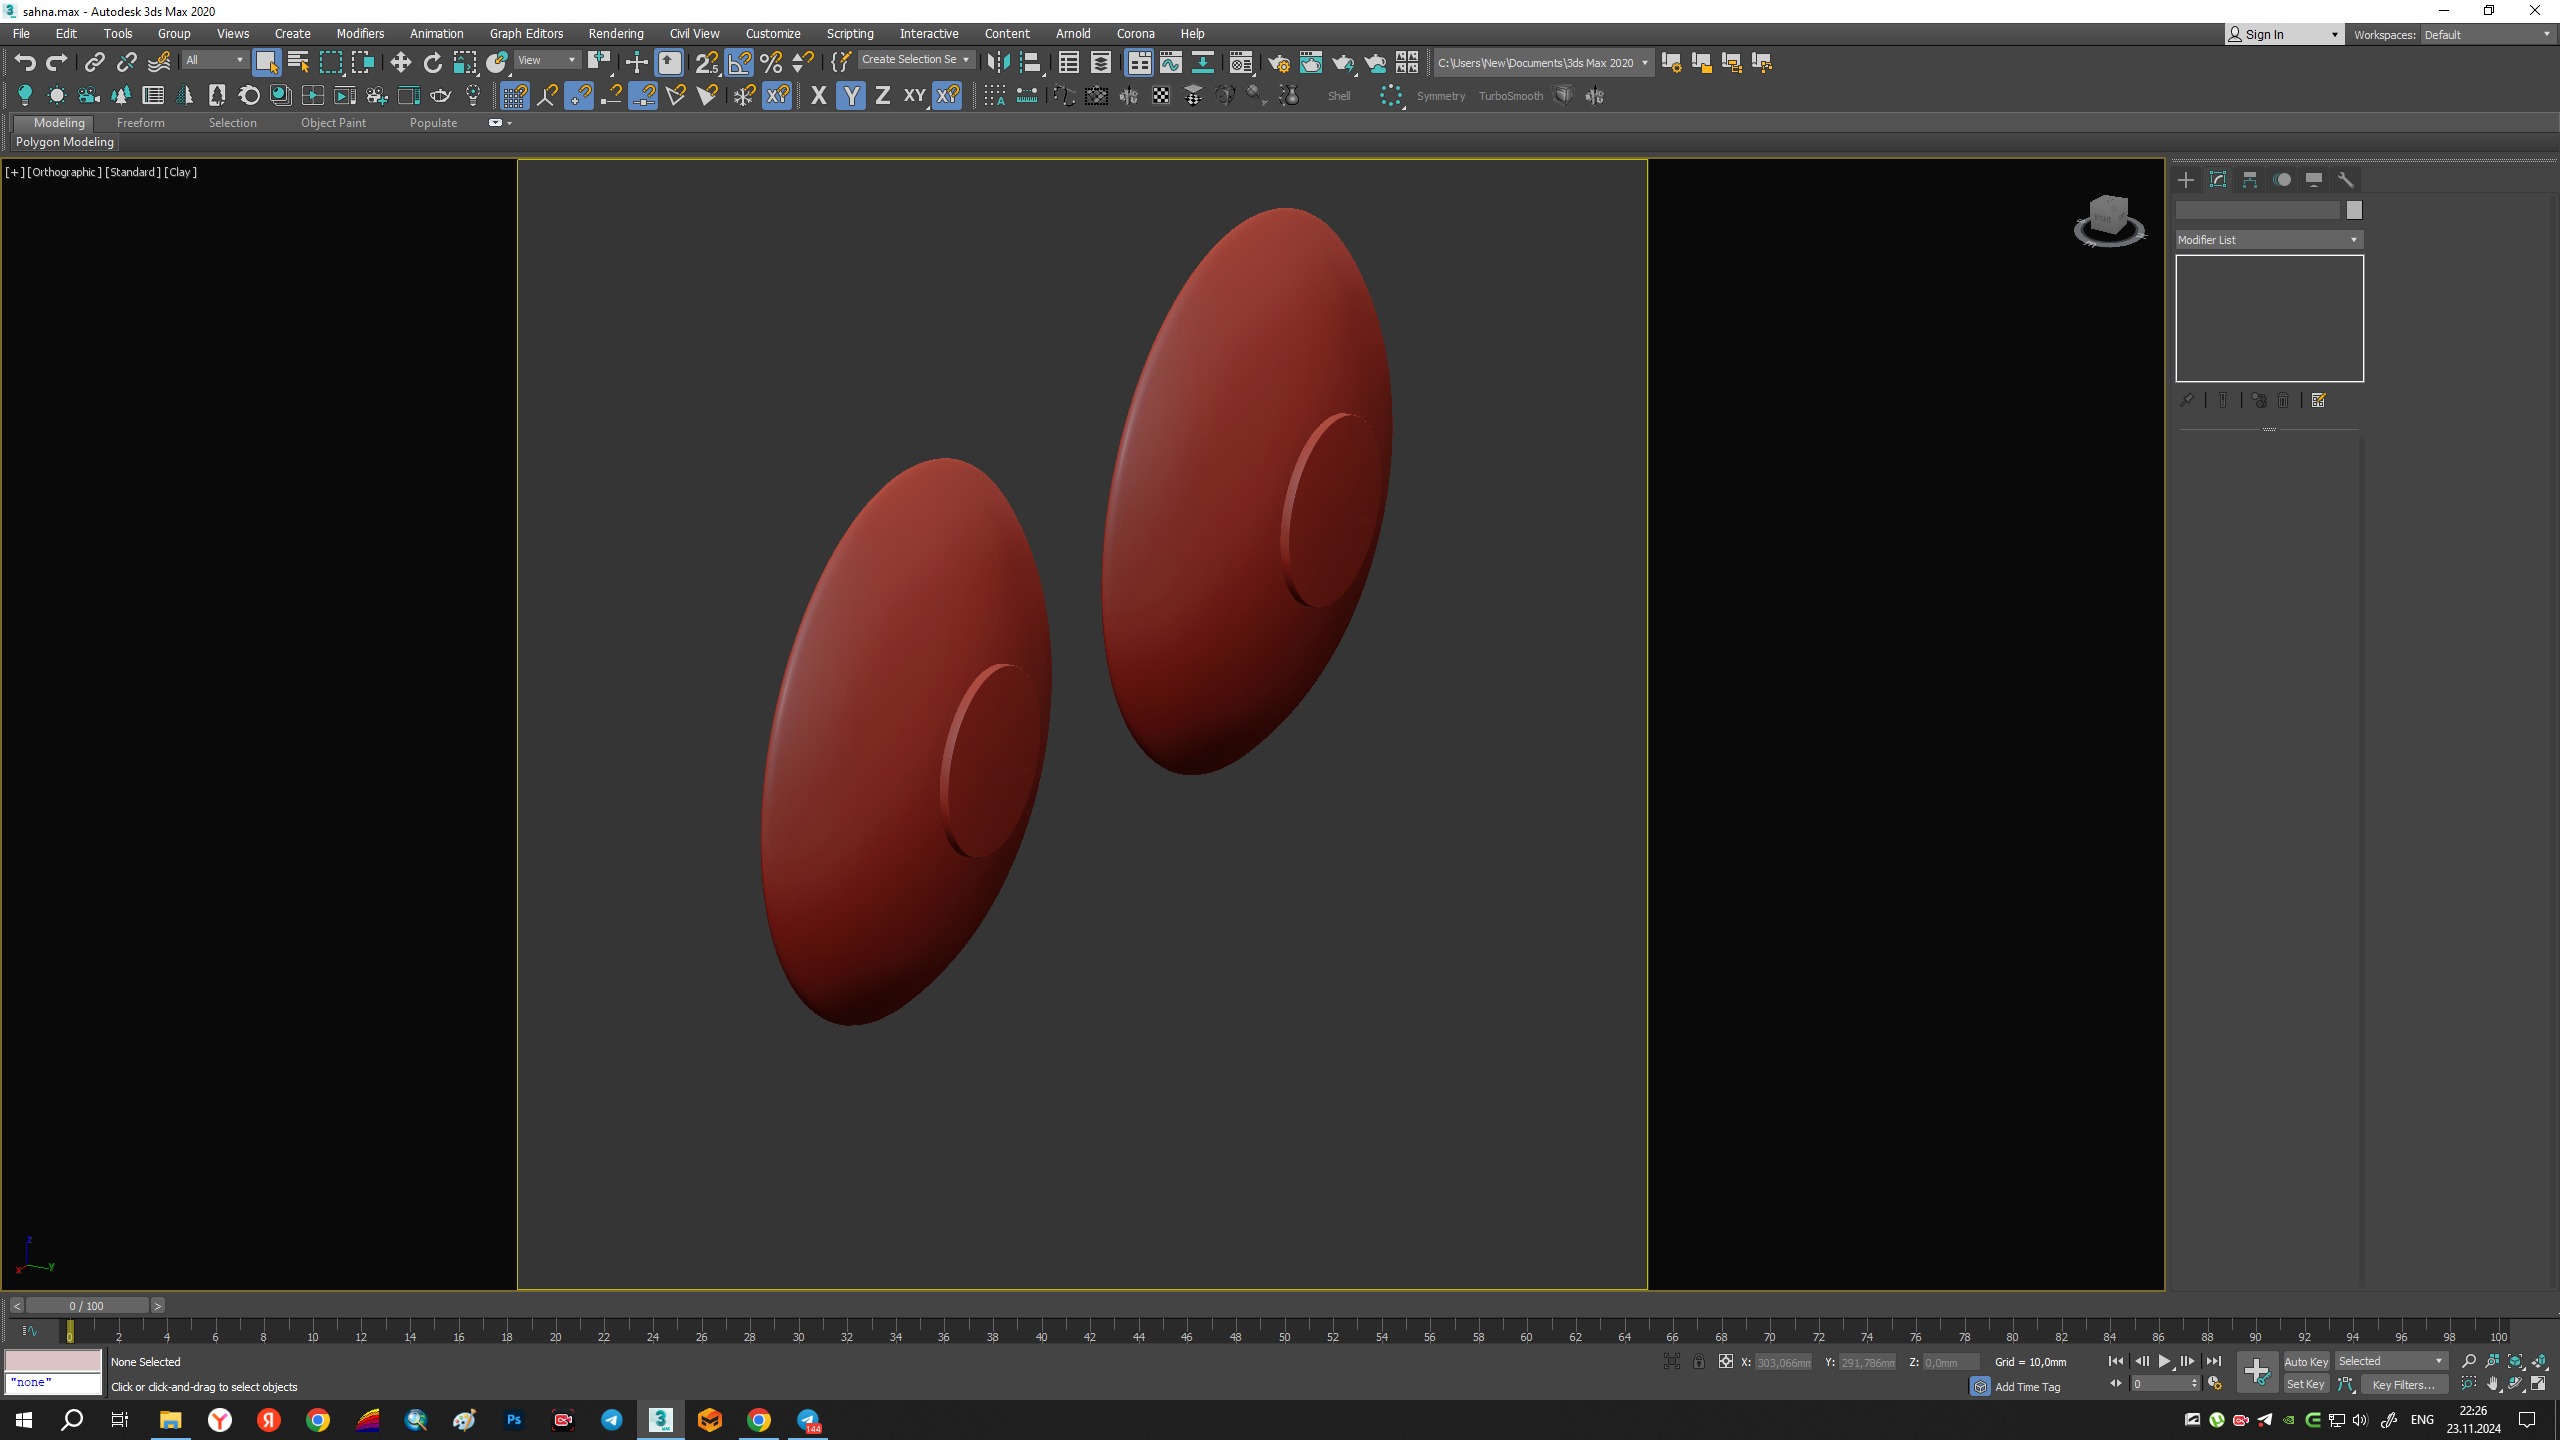Image resolution: width=2560 pixels, height=1440 pixels.
Task: Click Maximize Viewport Toggle icon
Action: [x=2538, y=1384]
